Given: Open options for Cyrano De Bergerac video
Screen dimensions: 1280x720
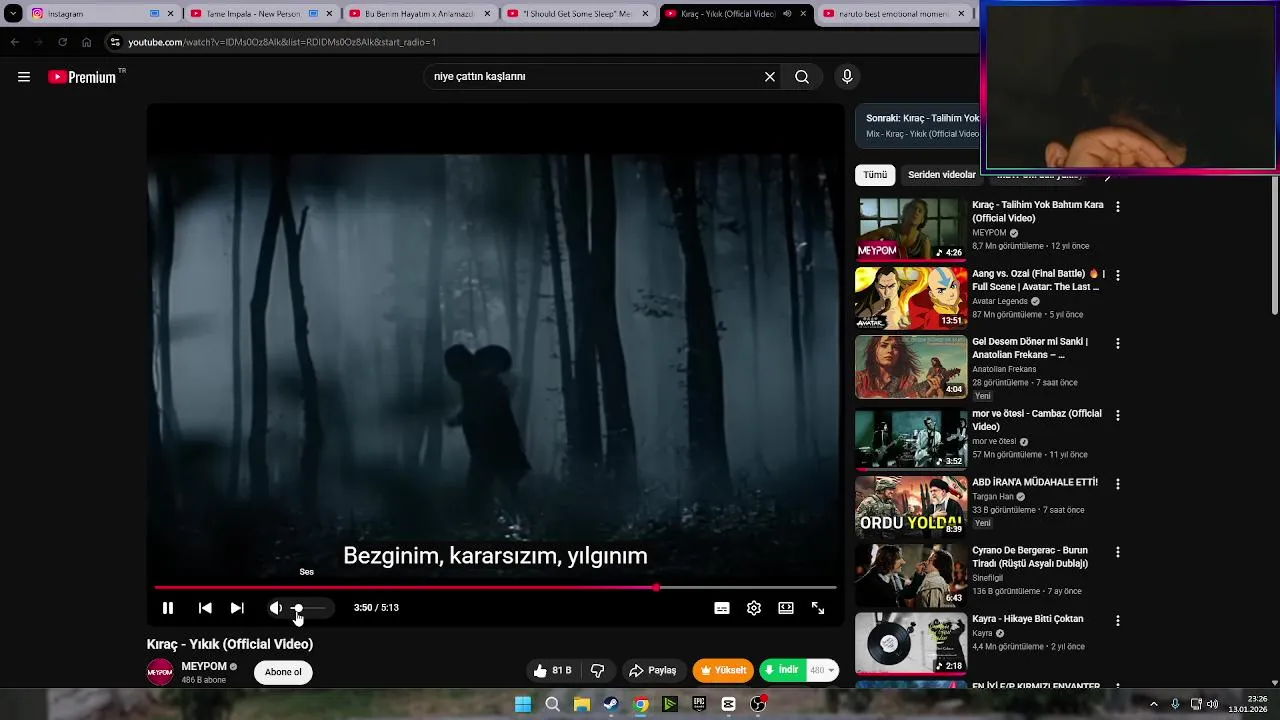Looking at the screenshot, I should click(x=1118, y=552).
